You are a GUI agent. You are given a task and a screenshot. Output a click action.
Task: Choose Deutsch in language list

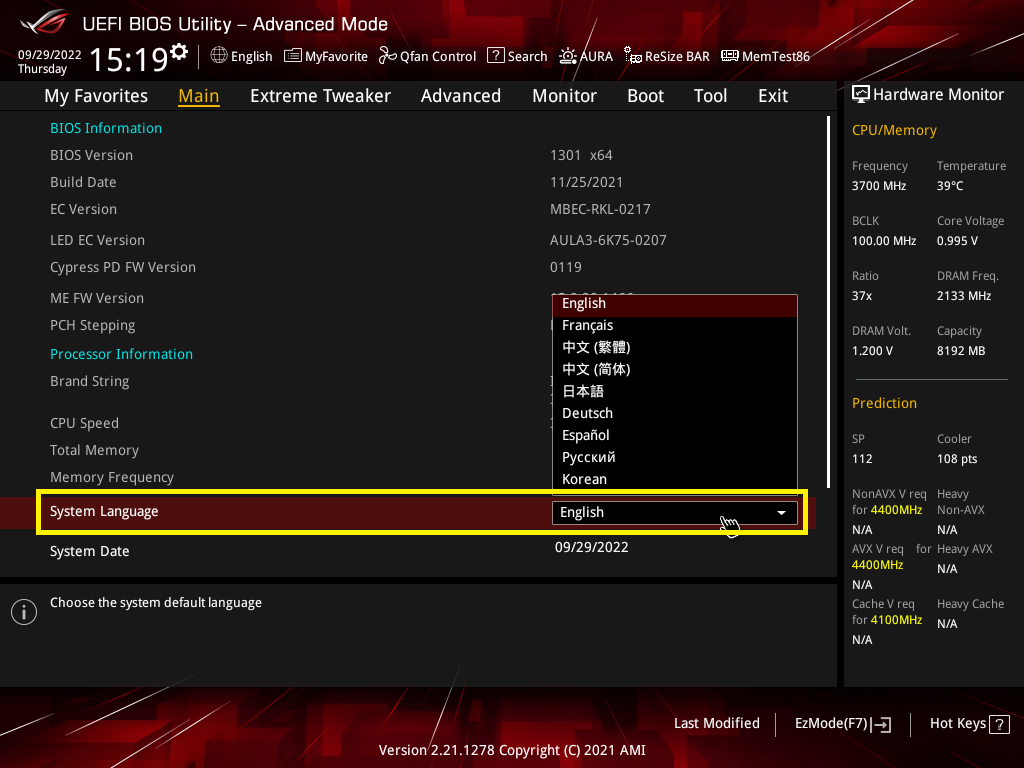[x=675, y=413]
